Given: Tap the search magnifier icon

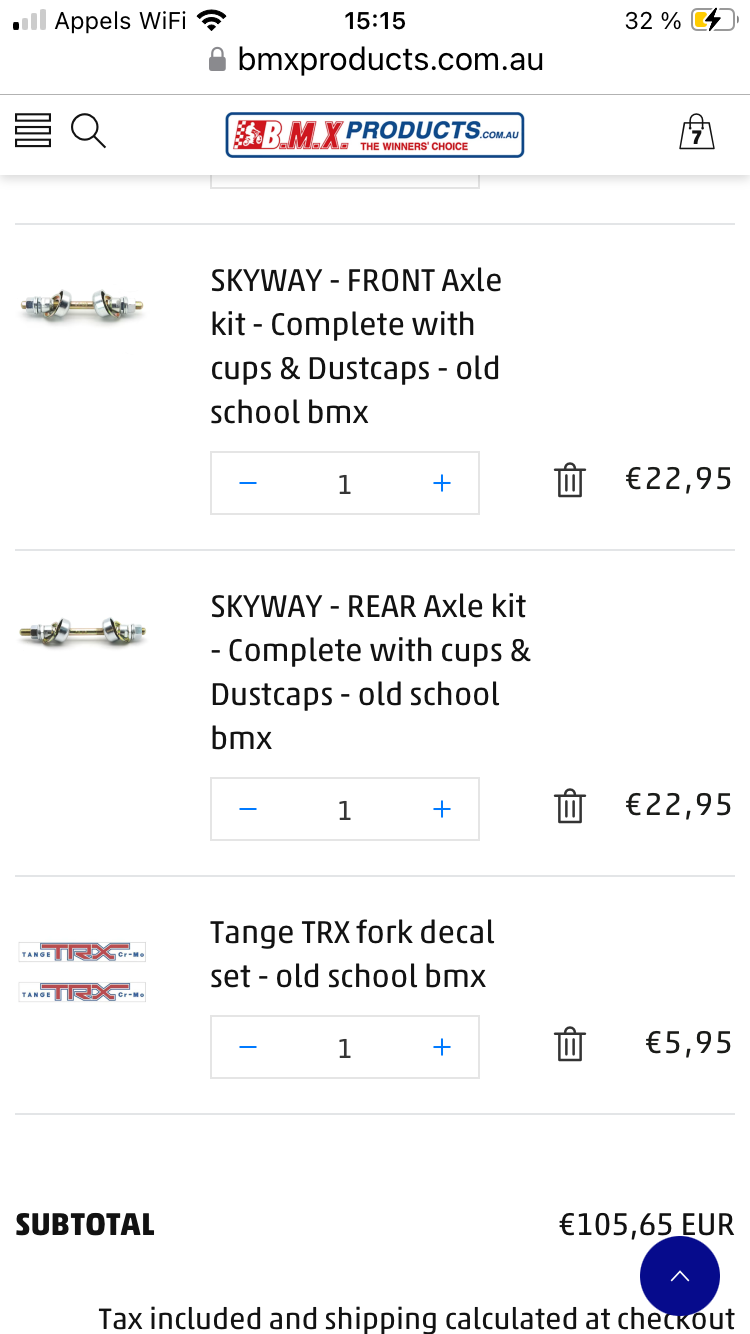Looking at the screenshot, I should click(88, 131).
